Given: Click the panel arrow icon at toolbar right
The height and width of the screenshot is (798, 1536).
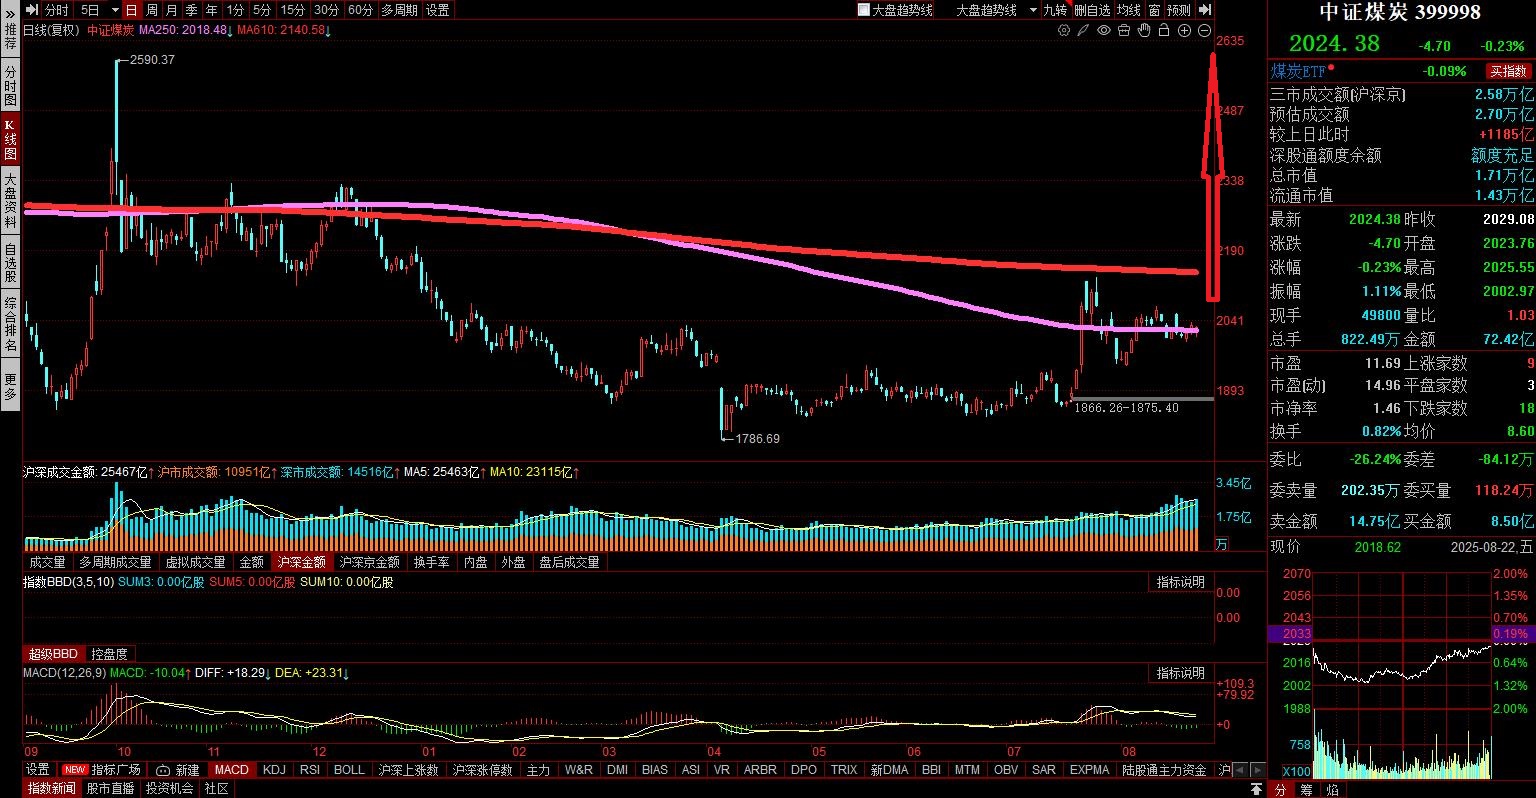Looking at the screenshot, I should (1205, 10).
